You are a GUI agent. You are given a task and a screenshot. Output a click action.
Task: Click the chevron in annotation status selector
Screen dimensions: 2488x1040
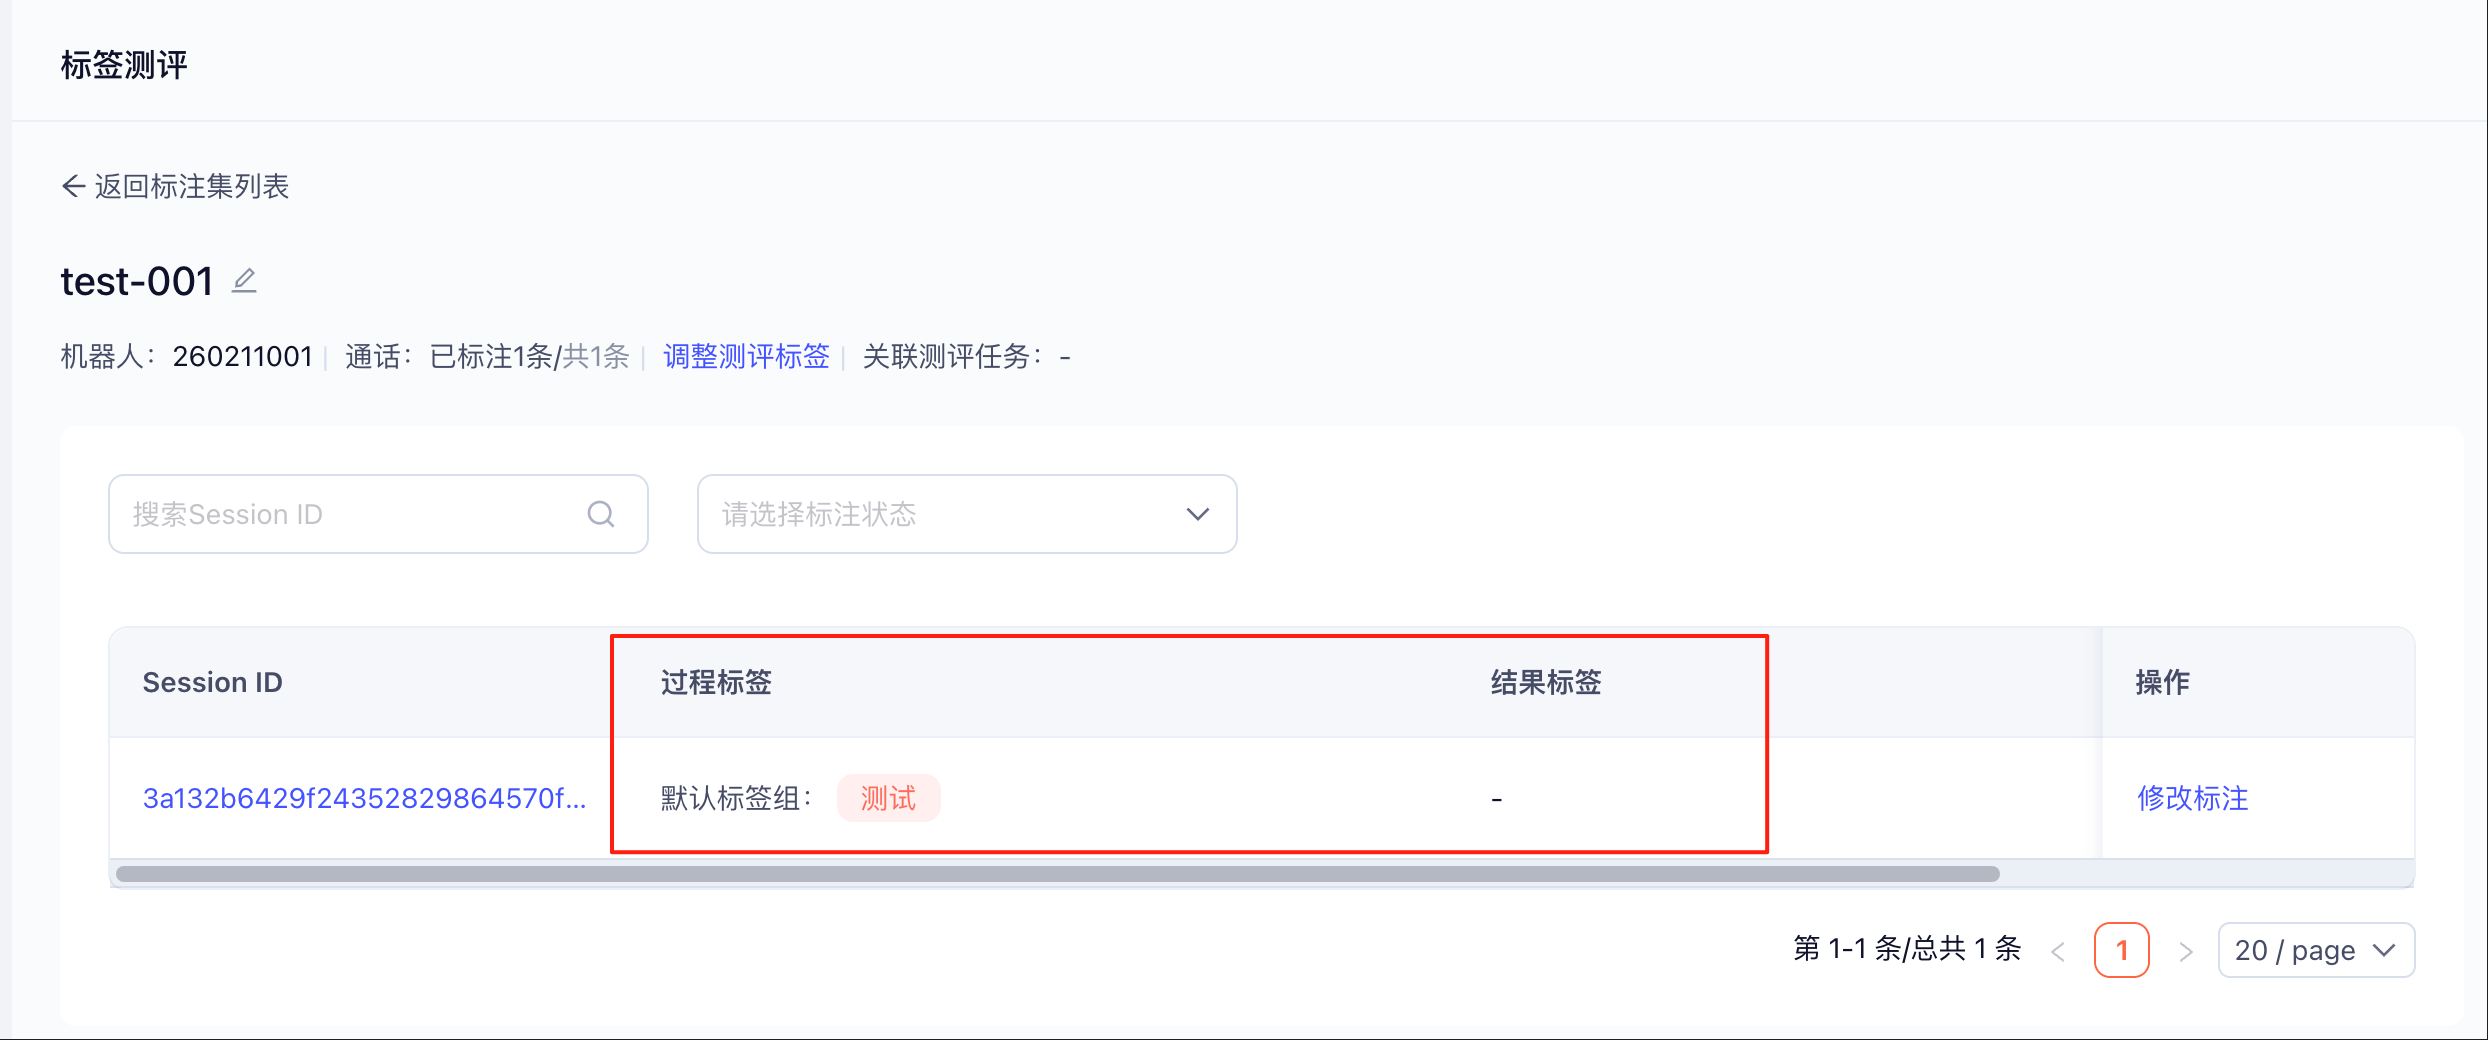point(1198,514)
